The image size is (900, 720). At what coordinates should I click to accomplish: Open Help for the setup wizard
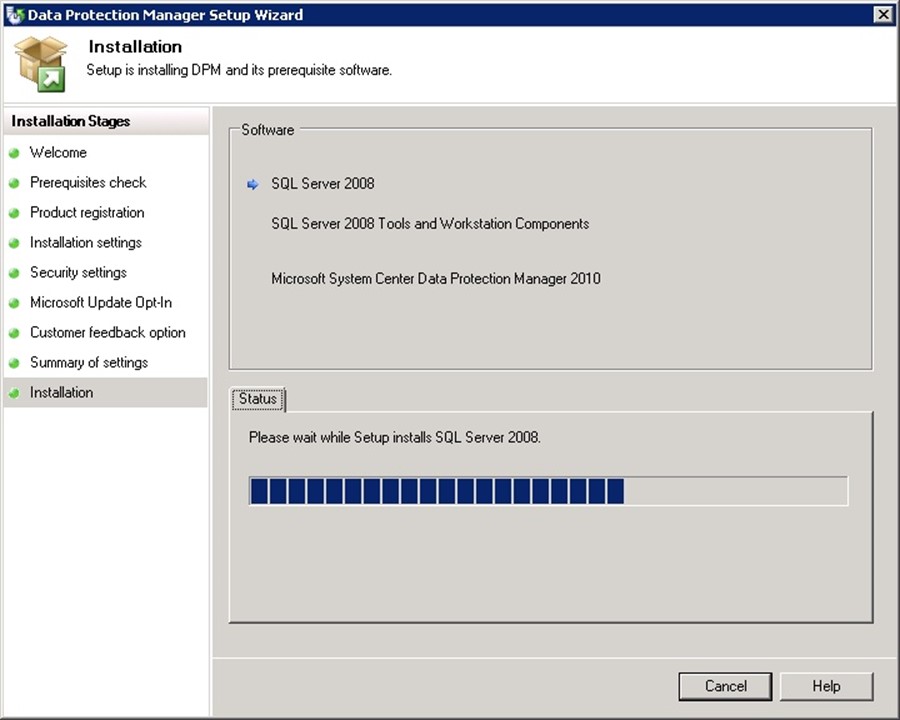point(826,686)
